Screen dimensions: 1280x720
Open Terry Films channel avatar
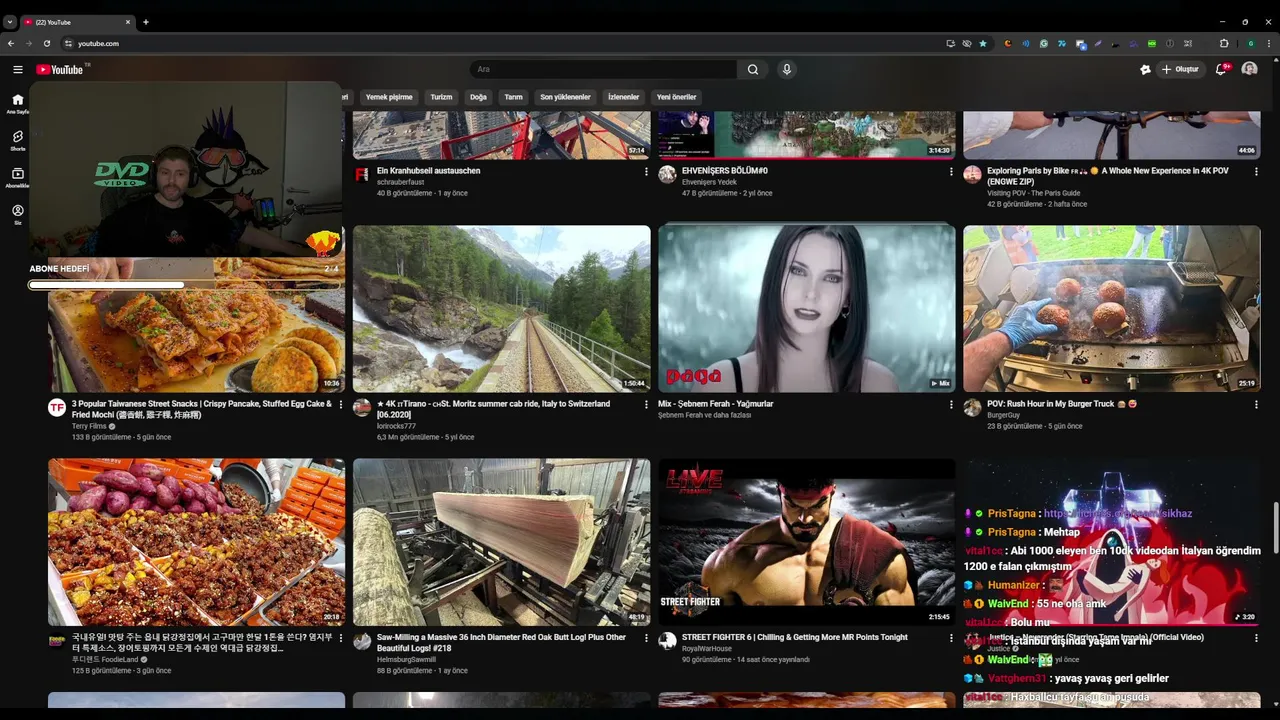point(57,407)
